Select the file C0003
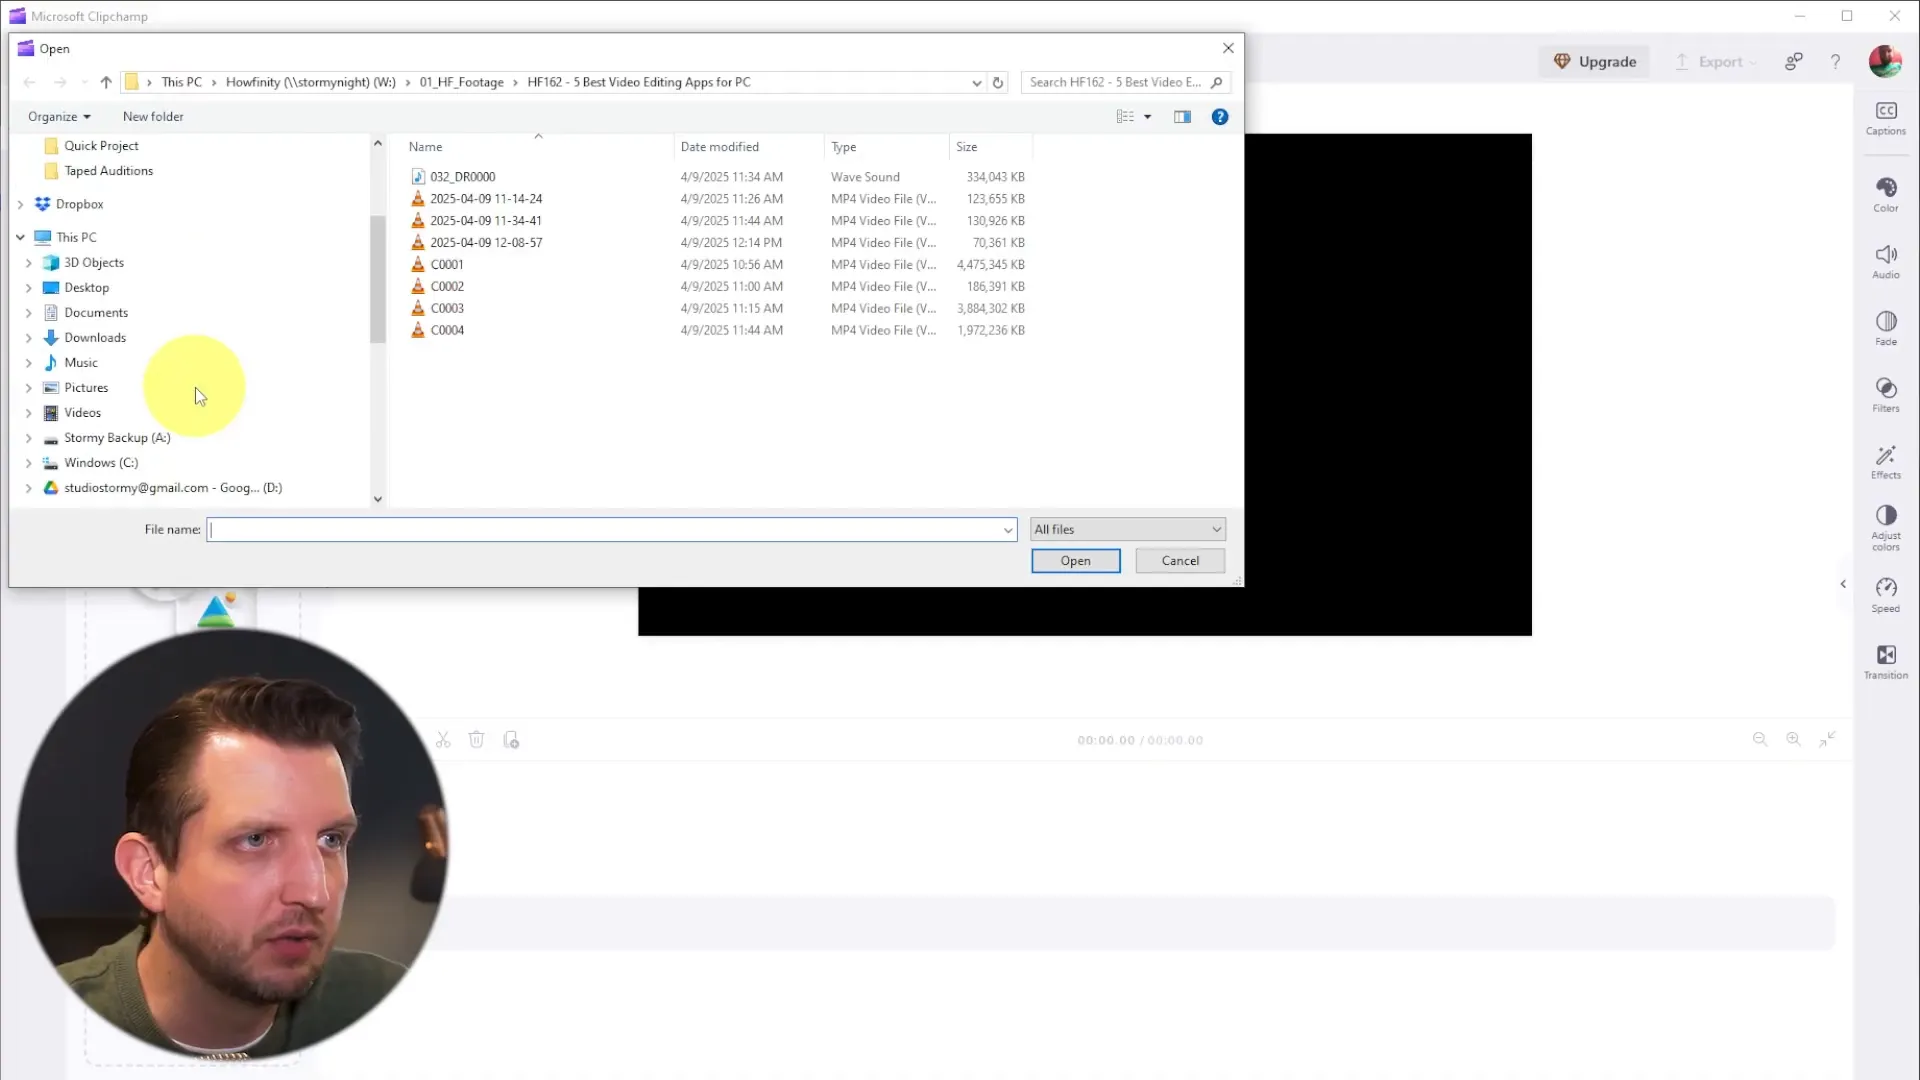Viewport: 1920px width, 1080px height. 447,309
